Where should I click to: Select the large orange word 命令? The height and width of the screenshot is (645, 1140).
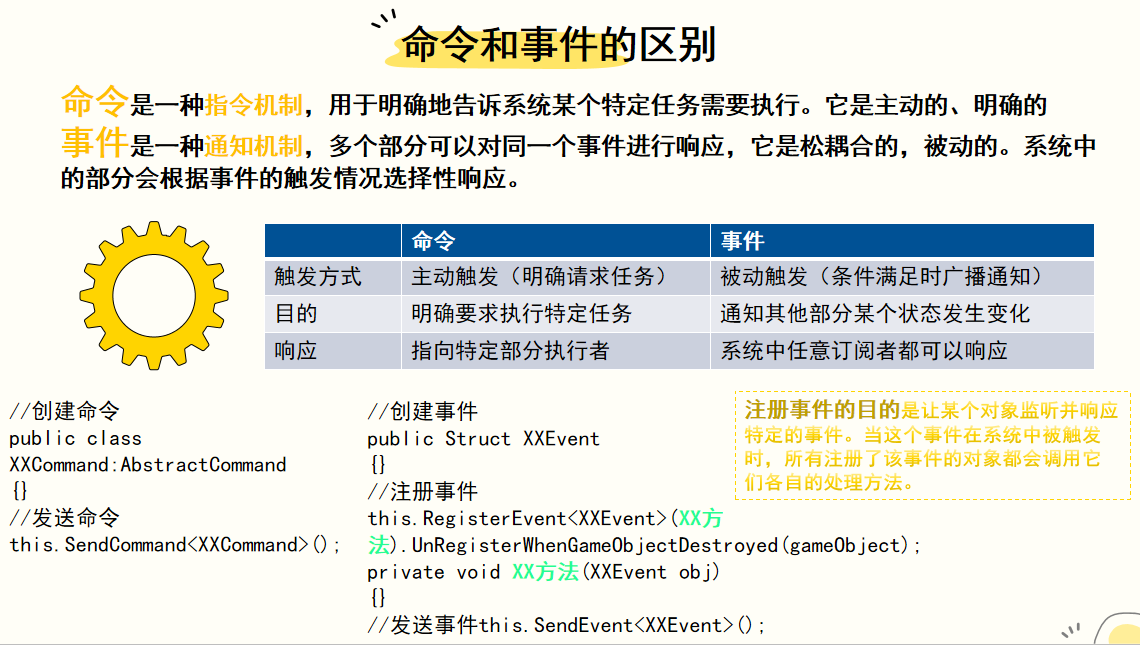pos(95,101)
